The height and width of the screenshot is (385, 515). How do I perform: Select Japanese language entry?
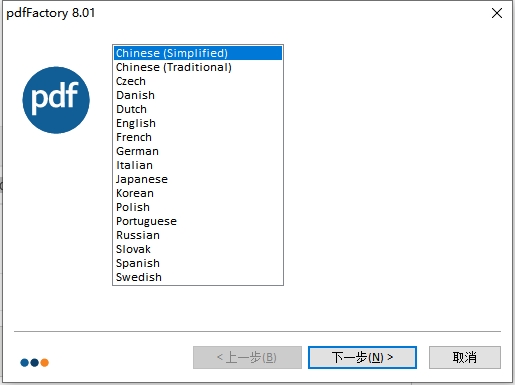pyautogui.click(x=198, y=179)
